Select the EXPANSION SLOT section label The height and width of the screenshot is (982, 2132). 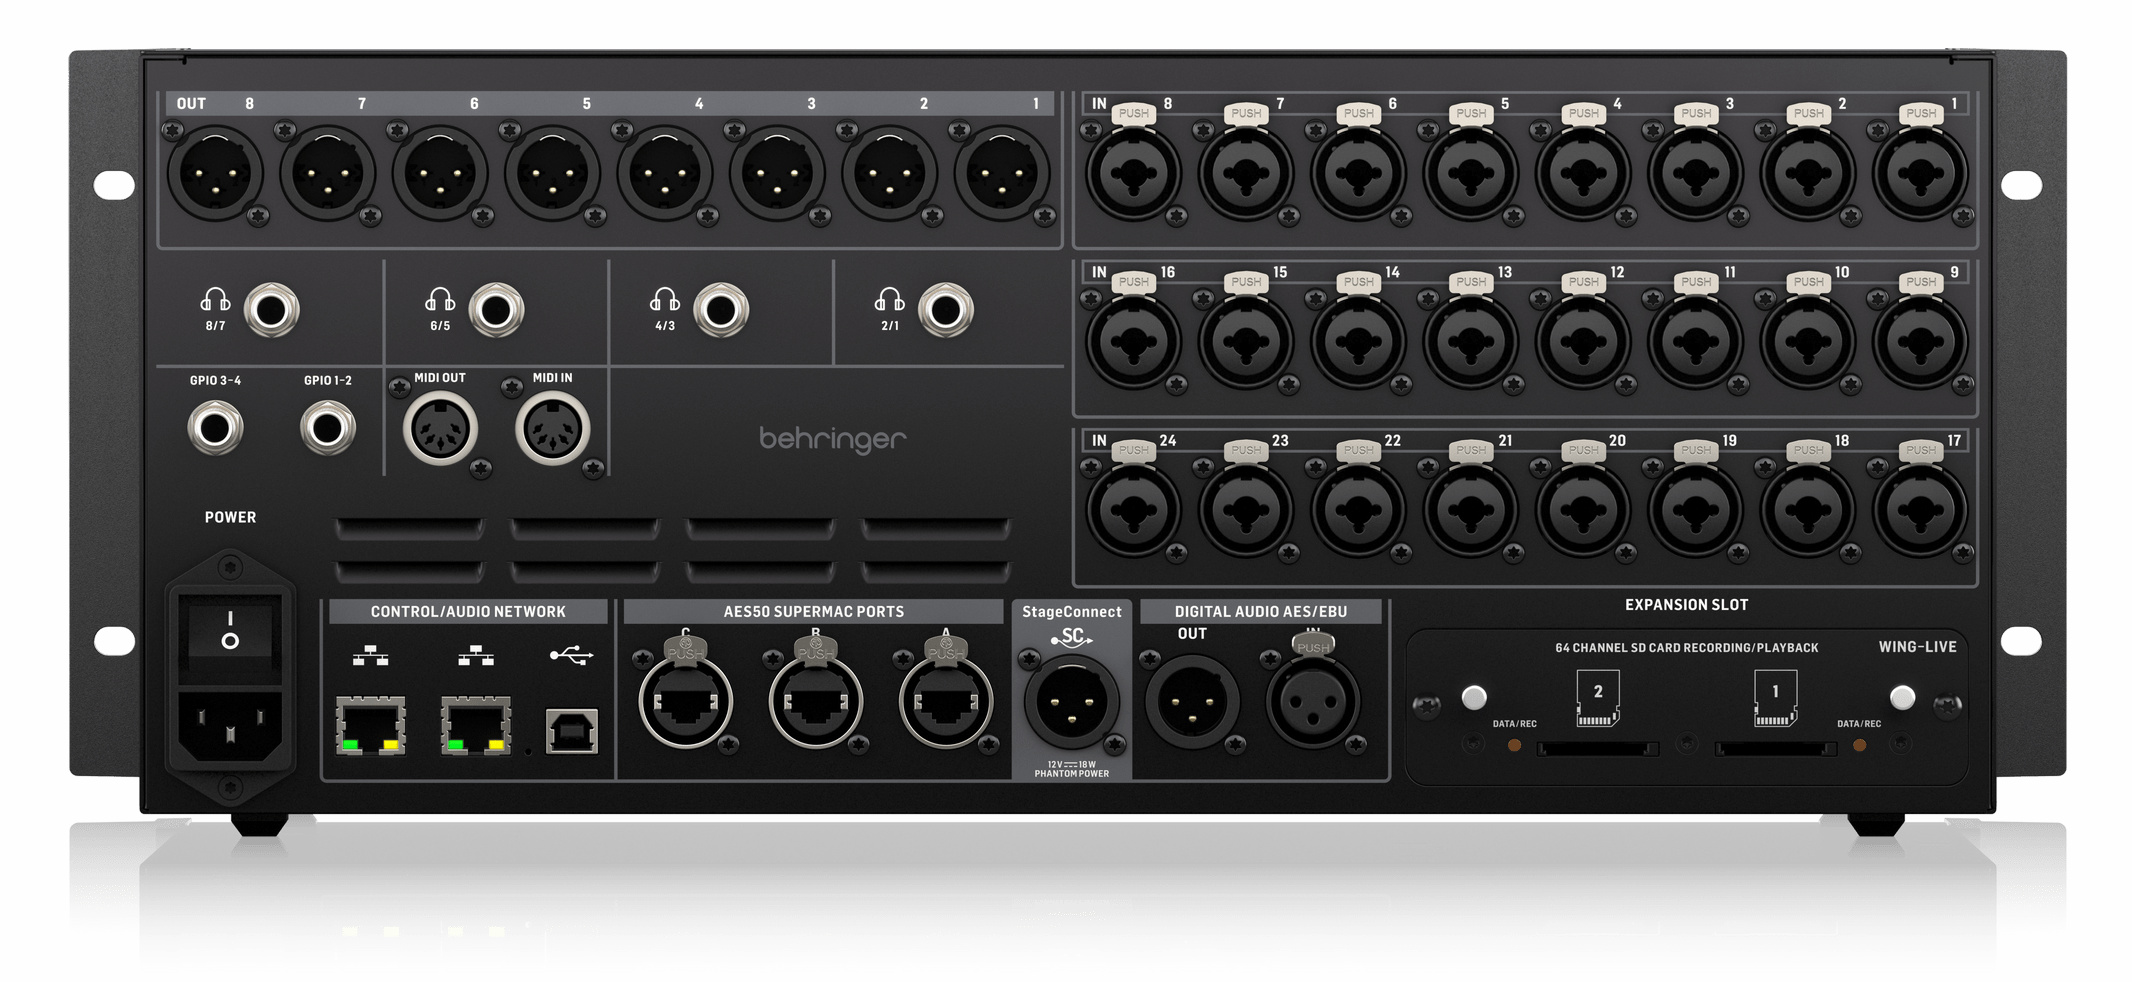(x=1687, y=605)
